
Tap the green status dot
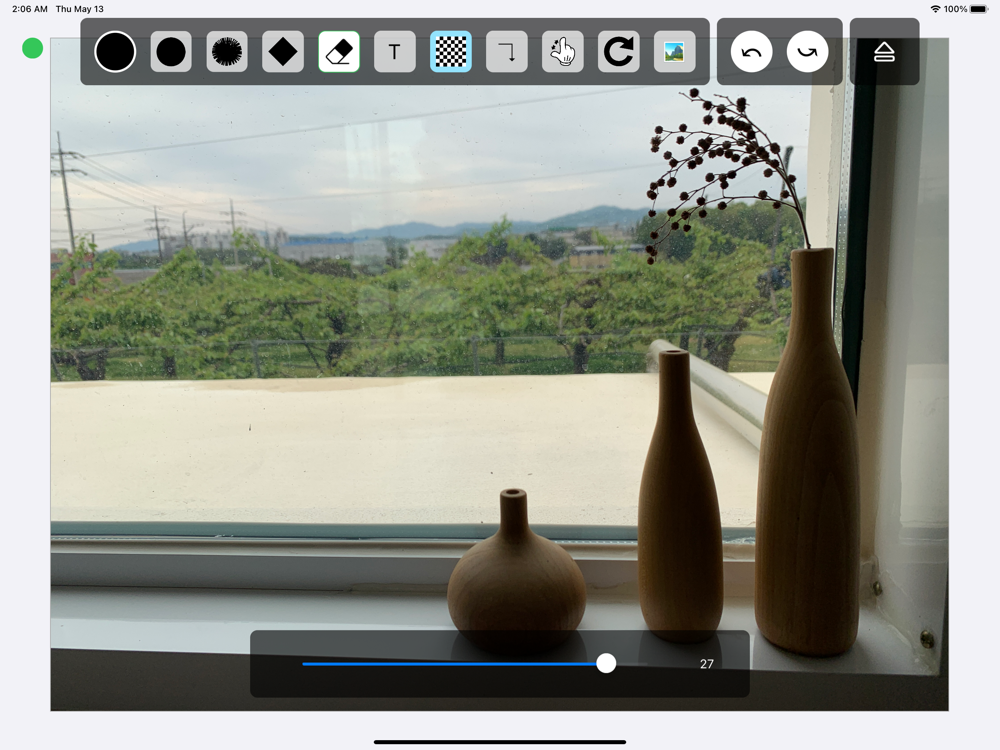tap(33, 48)
